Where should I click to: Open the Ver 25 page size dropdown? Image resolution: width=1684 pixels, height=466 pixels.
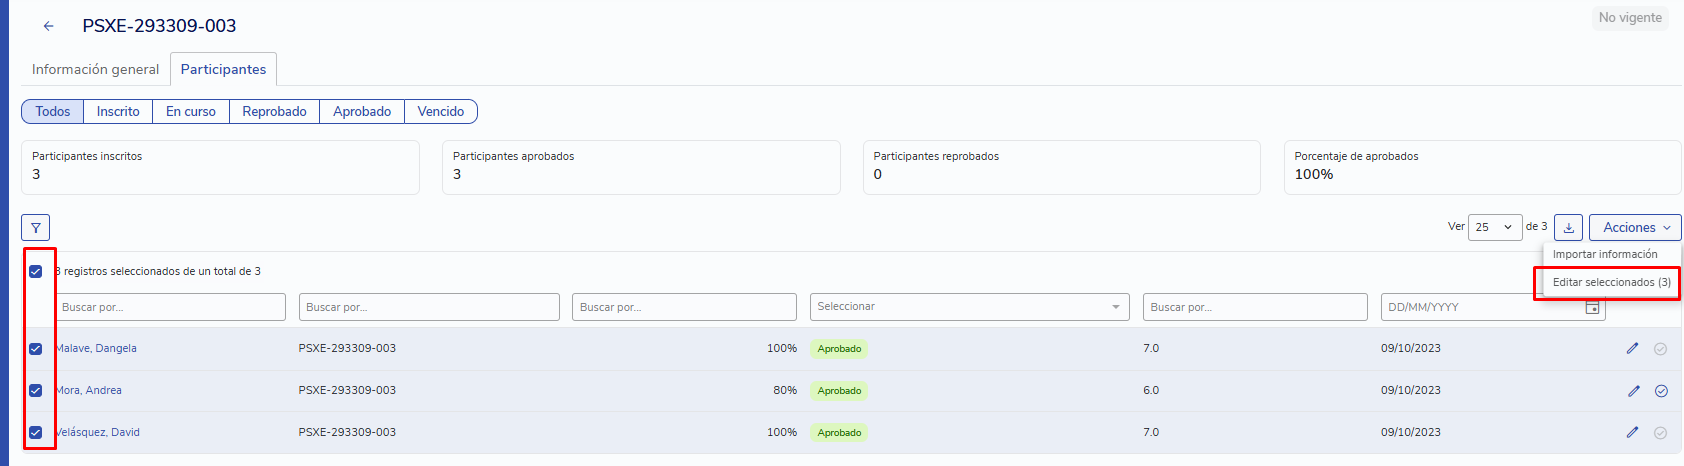click(1494, 228)
